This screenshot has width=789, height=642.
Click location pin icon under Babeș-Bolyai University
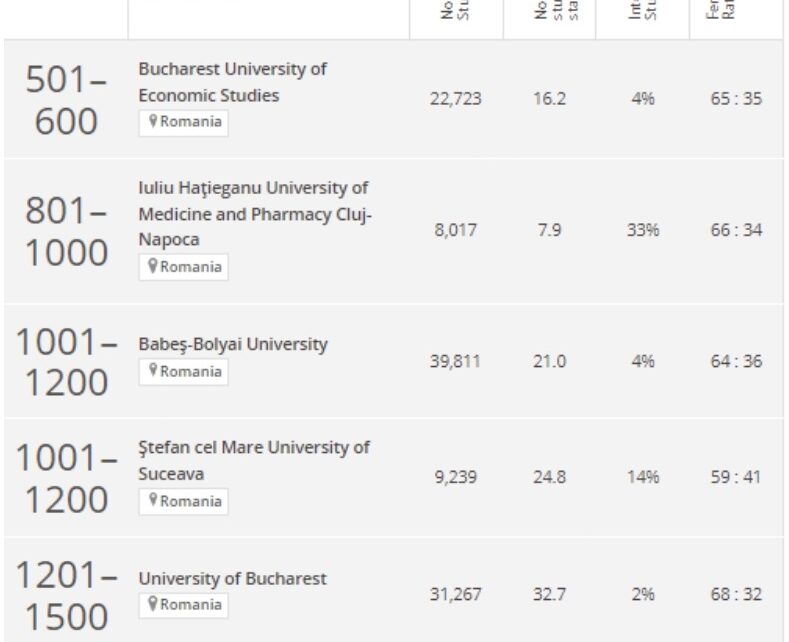pyautogui.click(x=153, y=371)
